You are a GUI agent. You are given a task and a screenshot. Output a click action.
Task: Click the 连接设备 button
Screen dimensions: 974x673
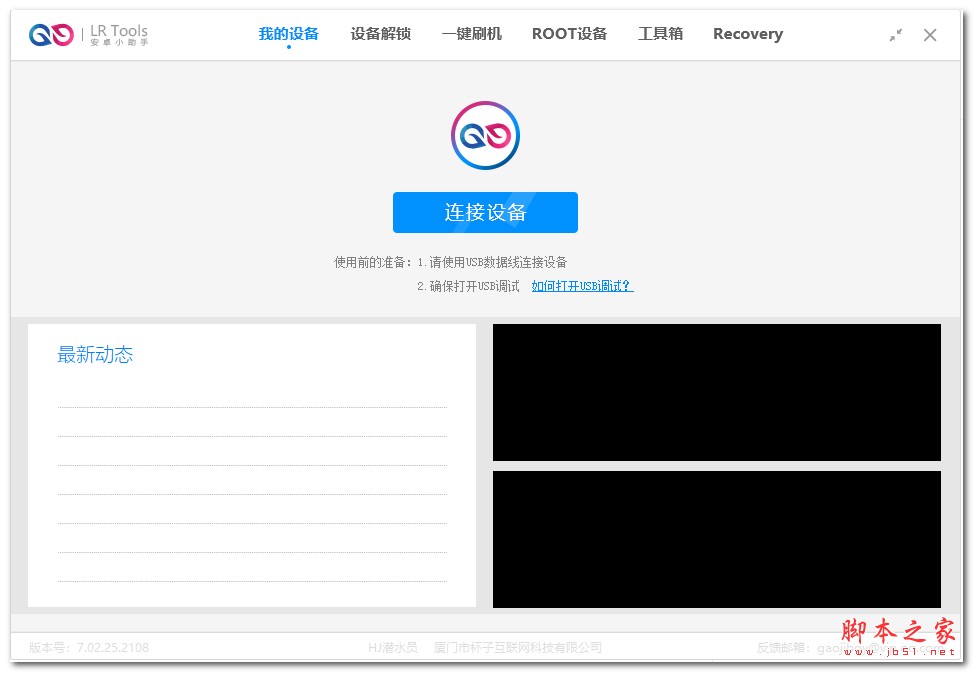click(485, 213)
